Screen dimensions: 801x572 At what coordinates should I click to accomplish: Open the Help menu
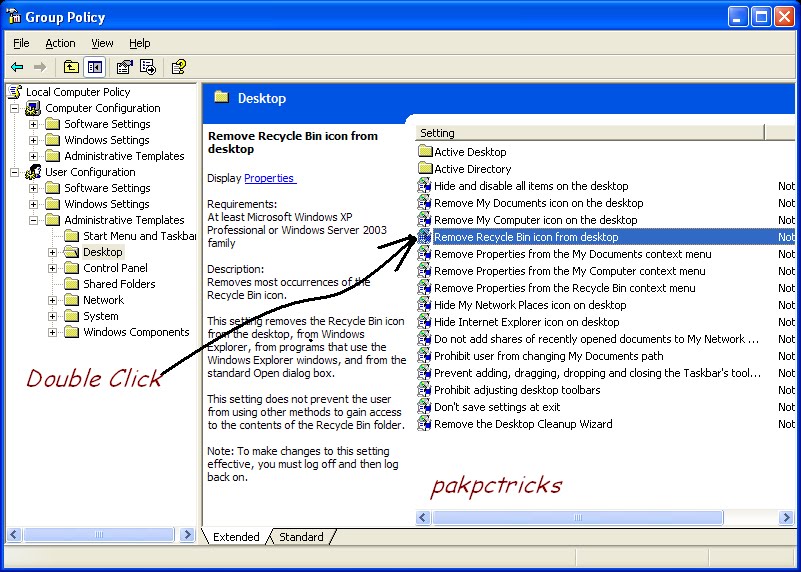click(139, 43)
